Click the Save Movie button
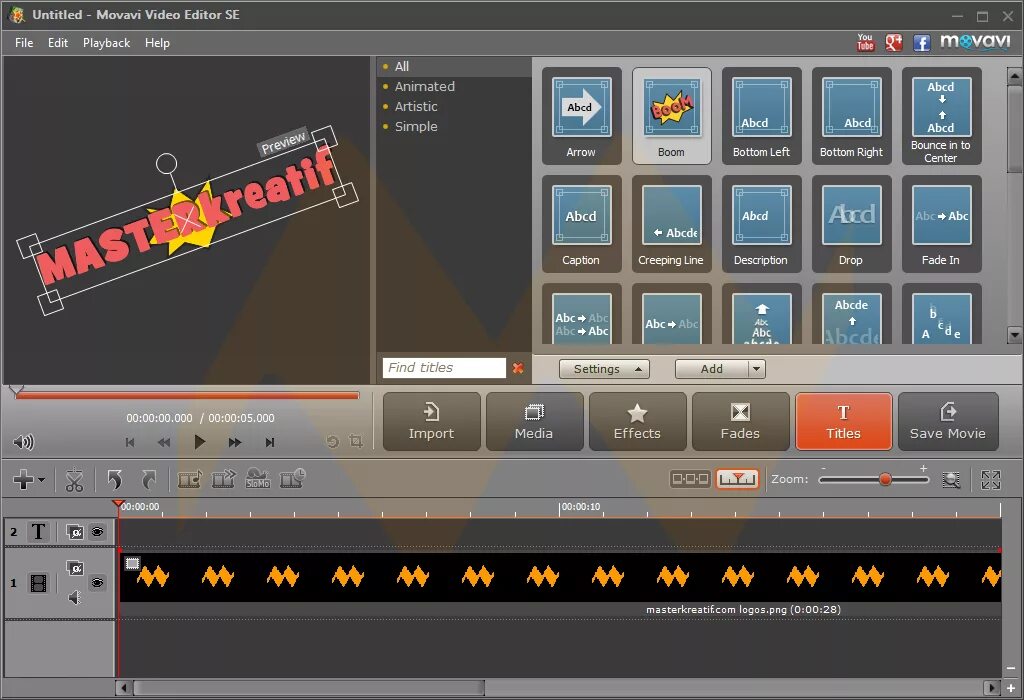Image resolution: width=1024 pixels, height=700 pixels. (x=948, y=421)
